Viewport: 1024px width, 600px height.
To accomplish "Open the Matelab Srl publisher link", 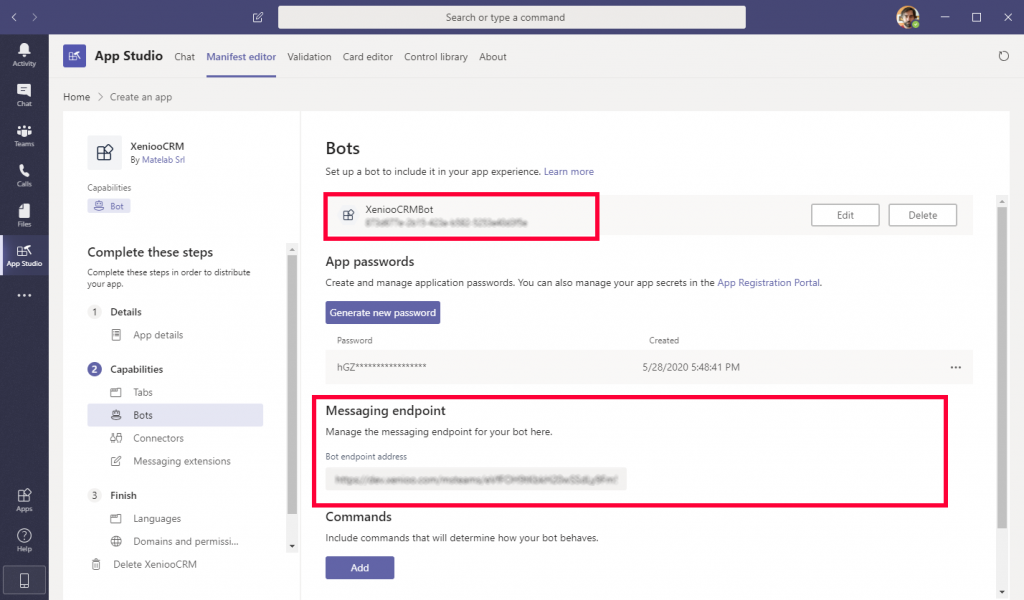I will 163,159.
